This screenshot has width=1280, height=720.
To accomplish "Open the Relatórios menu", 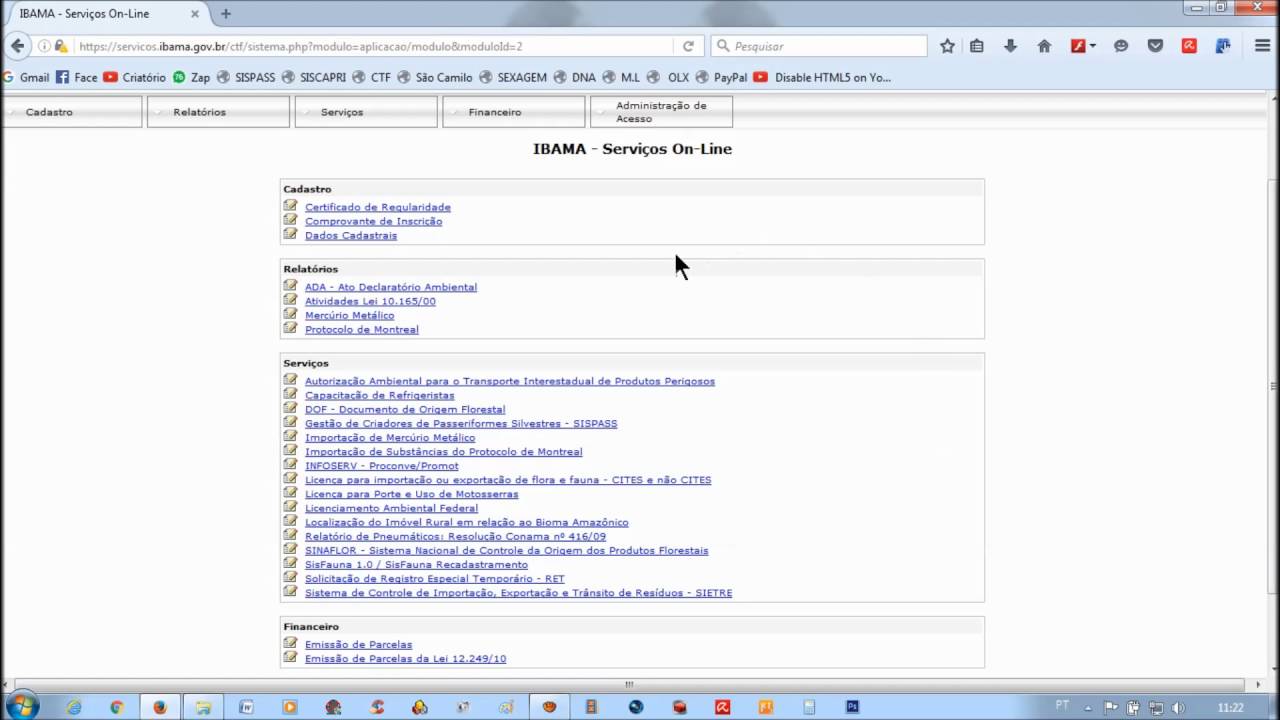I will pyautogui.click(x=218, y=112).
